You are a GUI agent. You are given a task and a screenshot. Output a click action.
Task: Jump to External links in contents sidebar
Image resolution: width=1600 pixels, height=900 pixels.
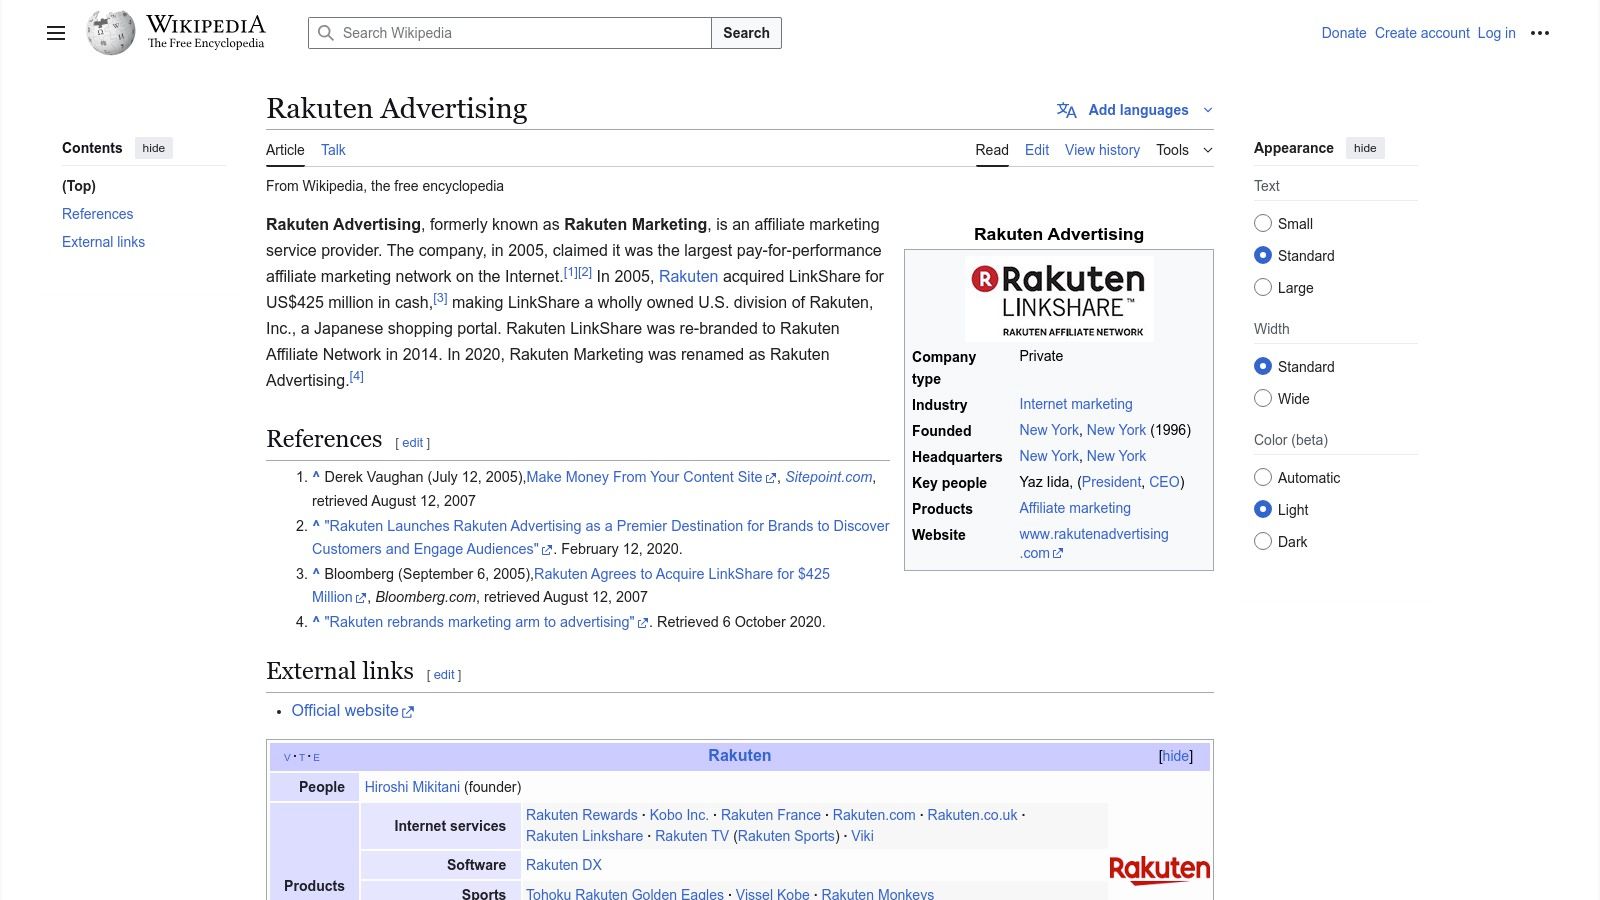[103, 242]
